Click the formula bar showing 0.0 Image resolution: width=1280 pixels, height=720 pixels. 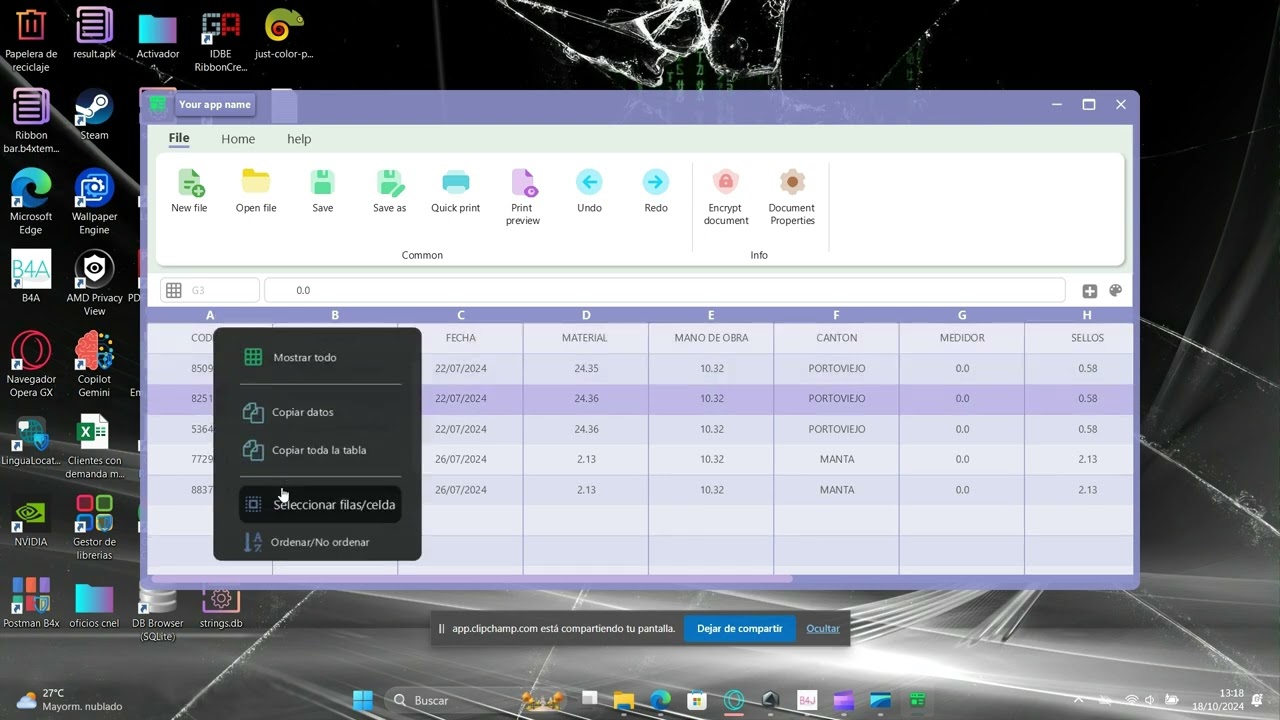coord(664,290)
